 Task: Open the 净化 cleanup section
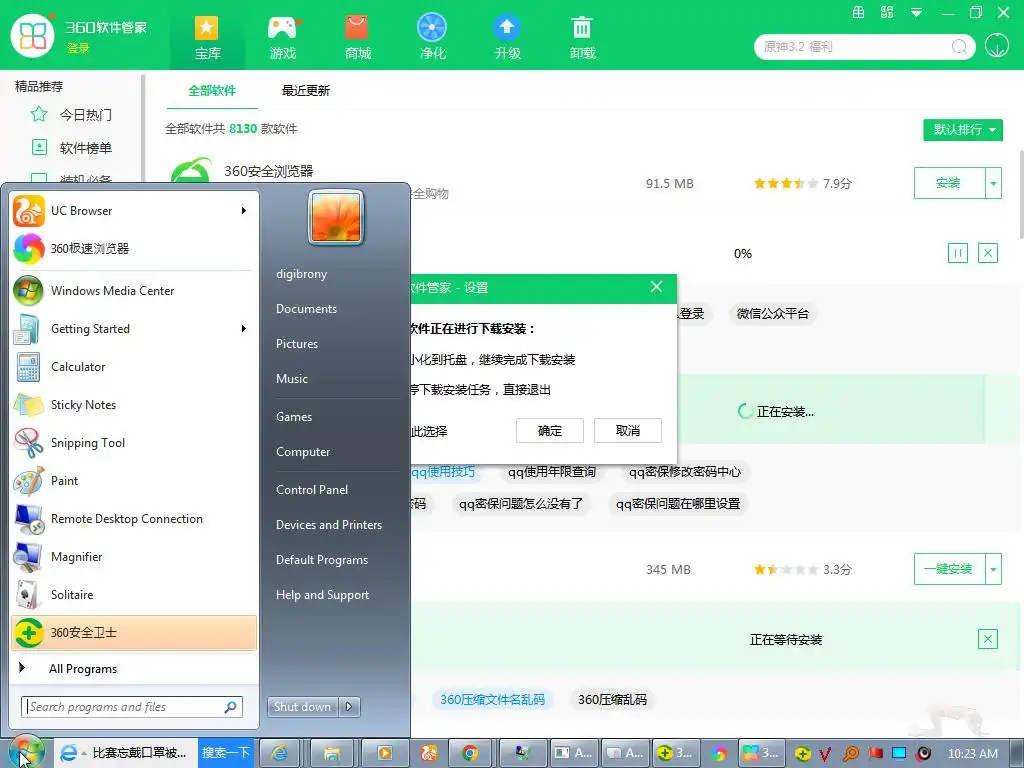(432, 37)
